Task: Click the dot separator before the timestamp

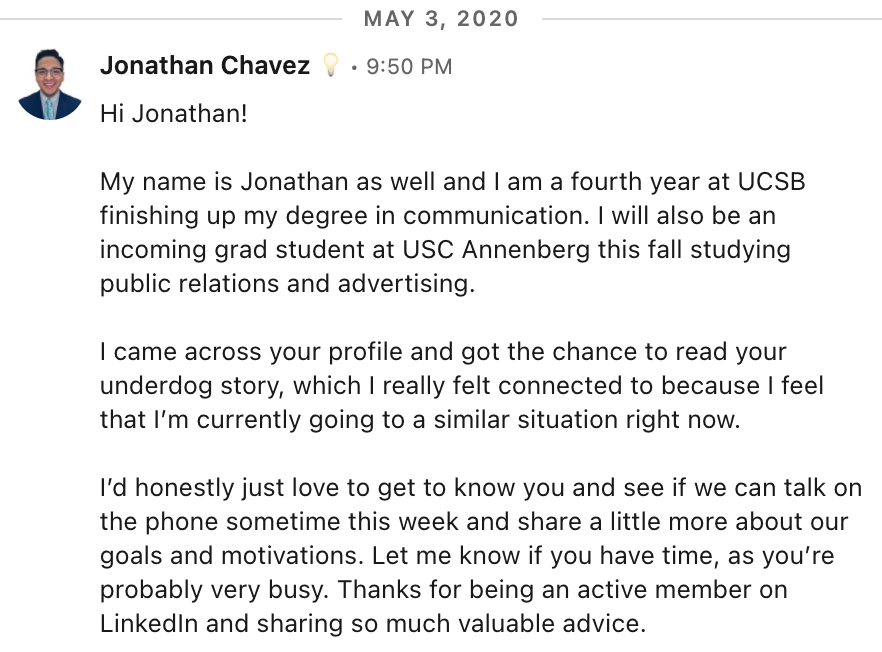Action: [354, 67]
